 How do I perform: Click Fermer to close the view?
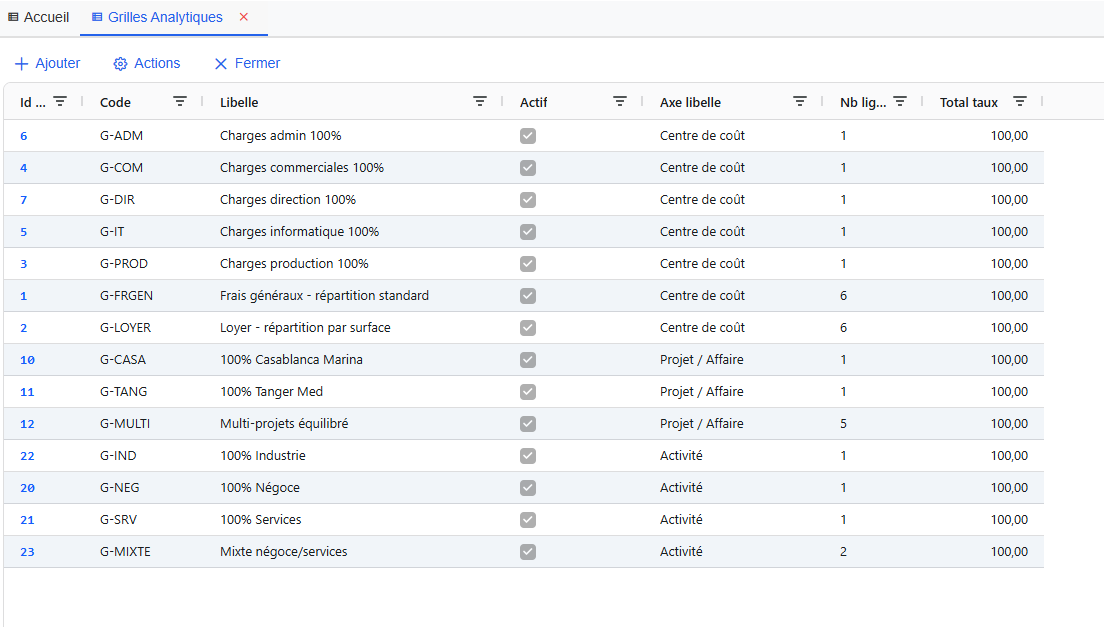pos(246,63)
